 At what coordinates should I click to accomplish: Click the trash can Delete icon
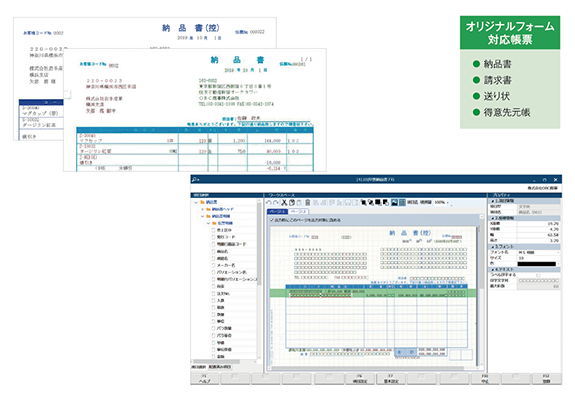click(308, 202)
